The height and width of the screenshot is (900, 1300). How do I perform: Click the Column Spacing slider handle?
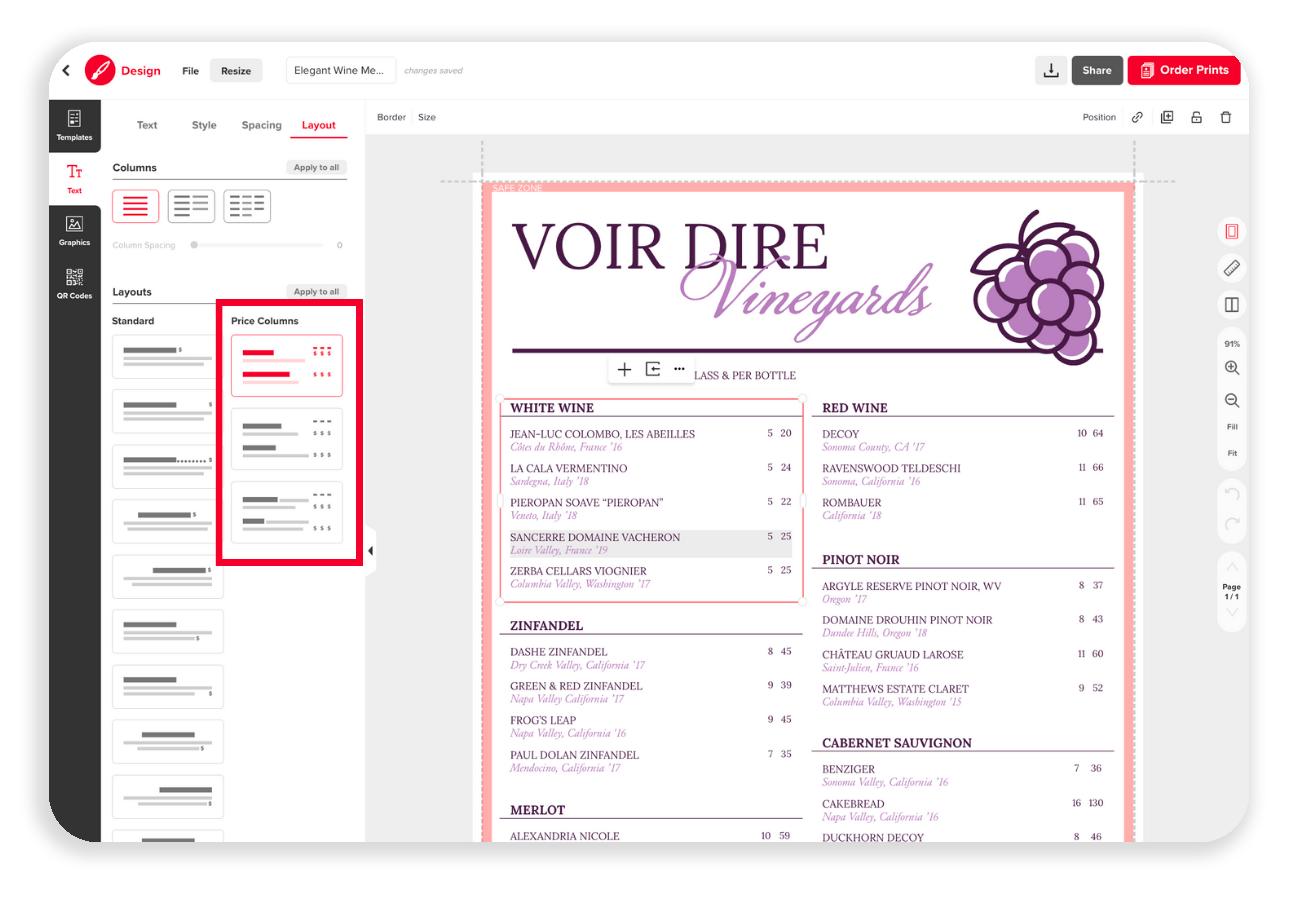click(x=194, y=245)
